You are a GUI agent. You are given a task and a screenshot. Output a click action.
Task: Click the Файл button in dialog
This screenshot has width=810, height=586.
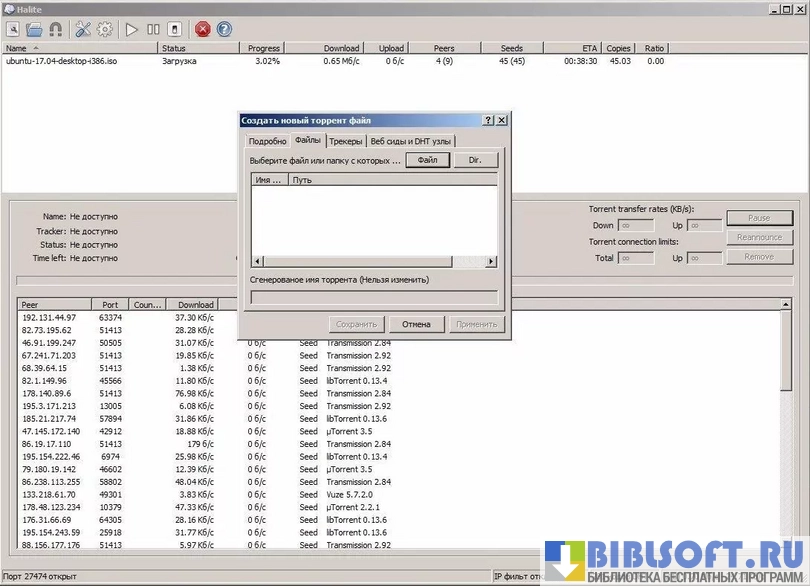(x=427, y=160)
